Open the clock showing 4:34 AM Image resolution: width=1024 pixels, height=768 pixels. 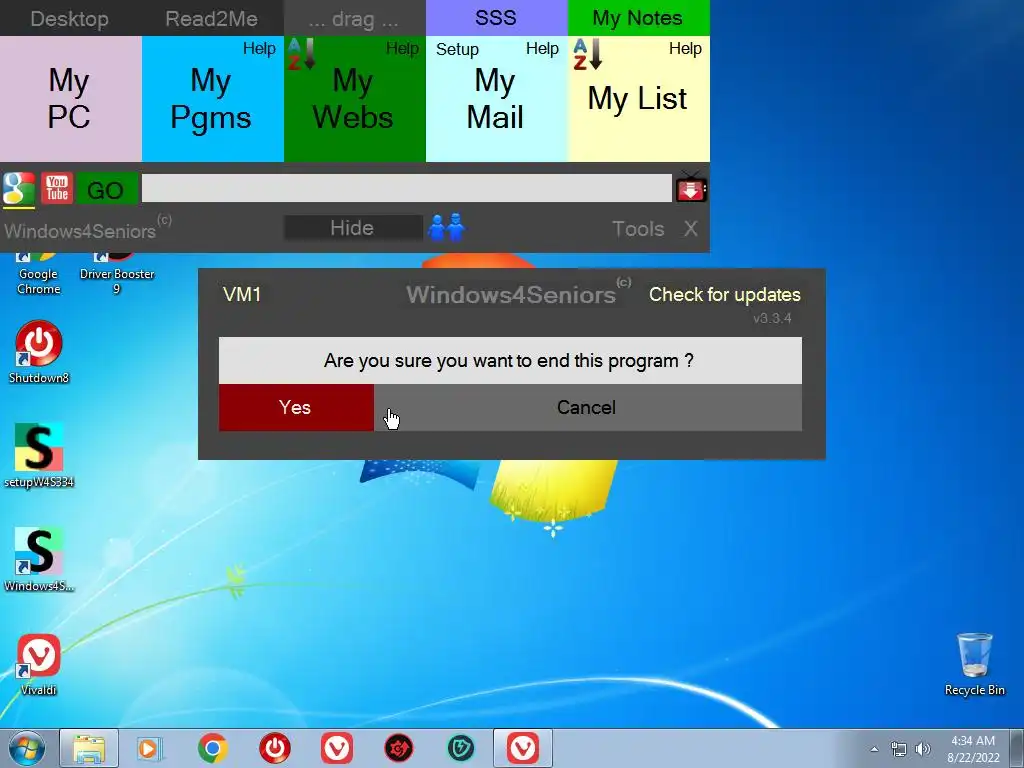(x=973, y=749)
